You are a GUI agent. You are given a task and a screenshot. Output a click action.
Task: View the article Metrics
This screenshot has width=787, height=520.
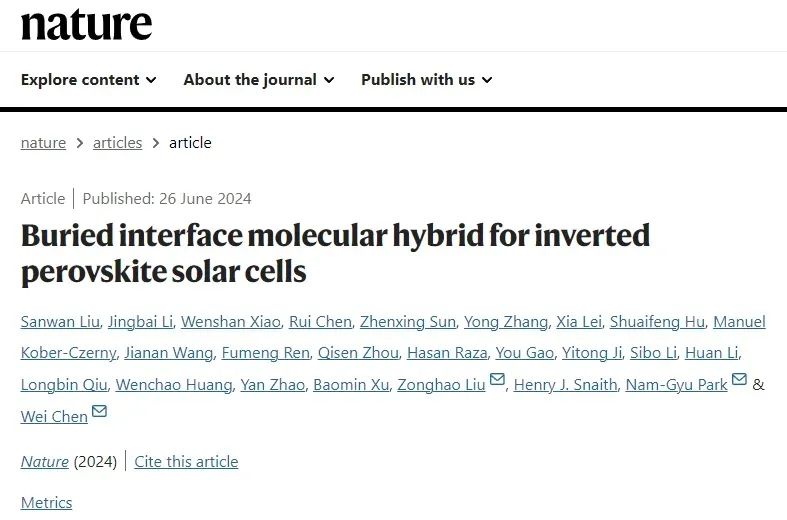coord(46,503)
